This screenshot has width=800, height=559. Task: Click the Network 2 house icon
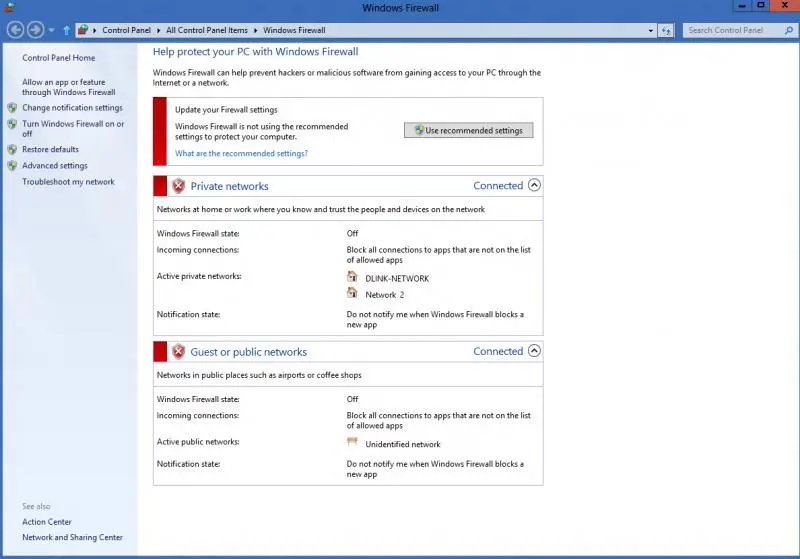[352, 293]
